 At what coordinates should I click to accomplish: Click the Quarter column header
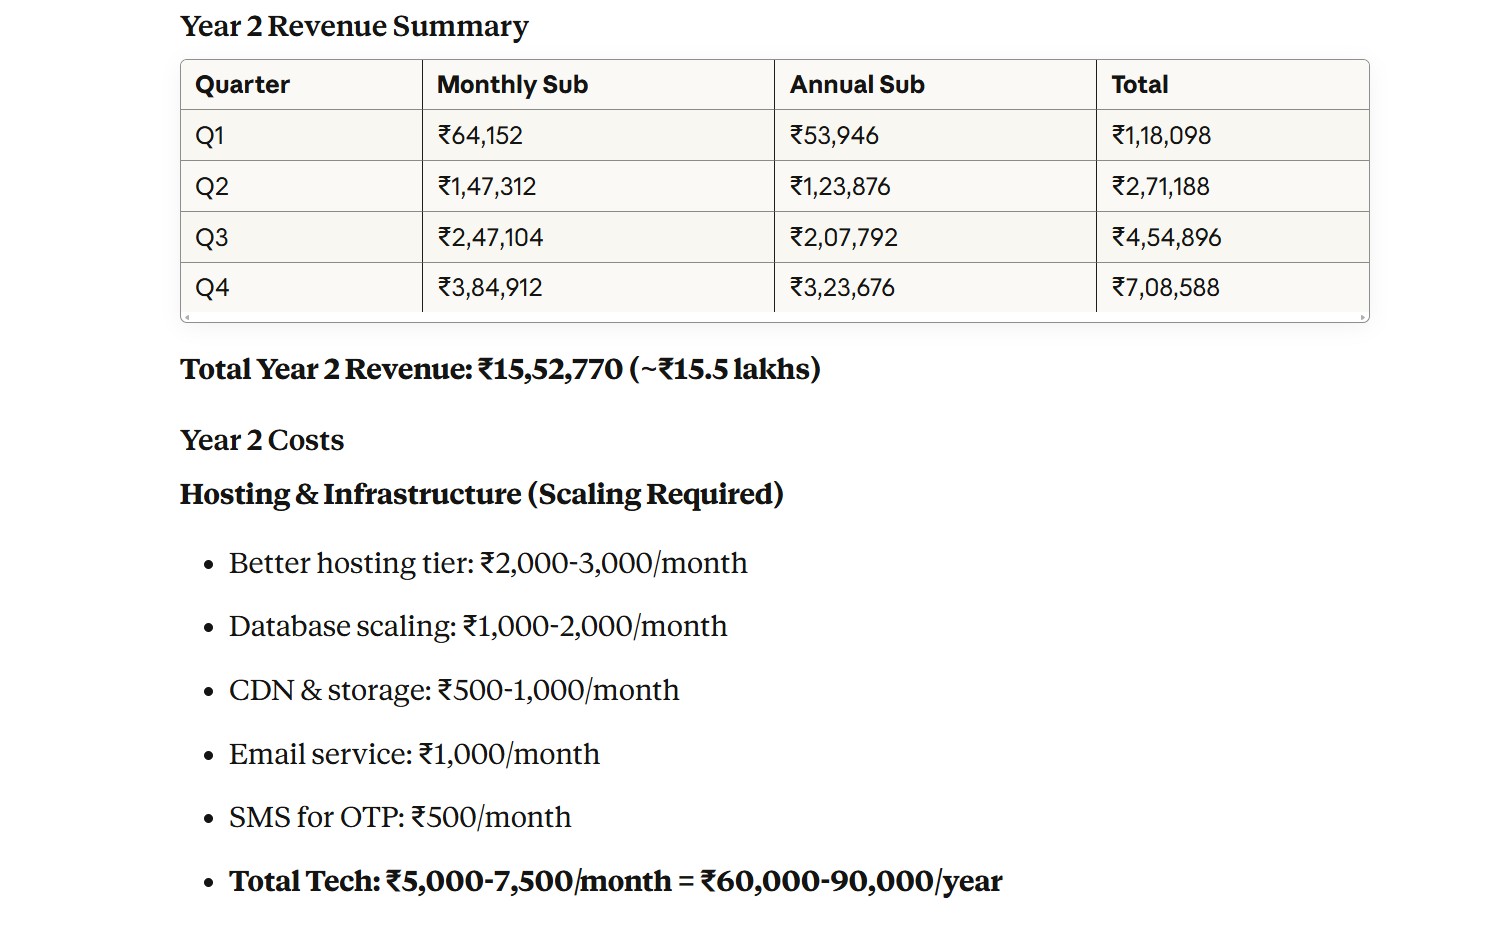coord(242,85)
